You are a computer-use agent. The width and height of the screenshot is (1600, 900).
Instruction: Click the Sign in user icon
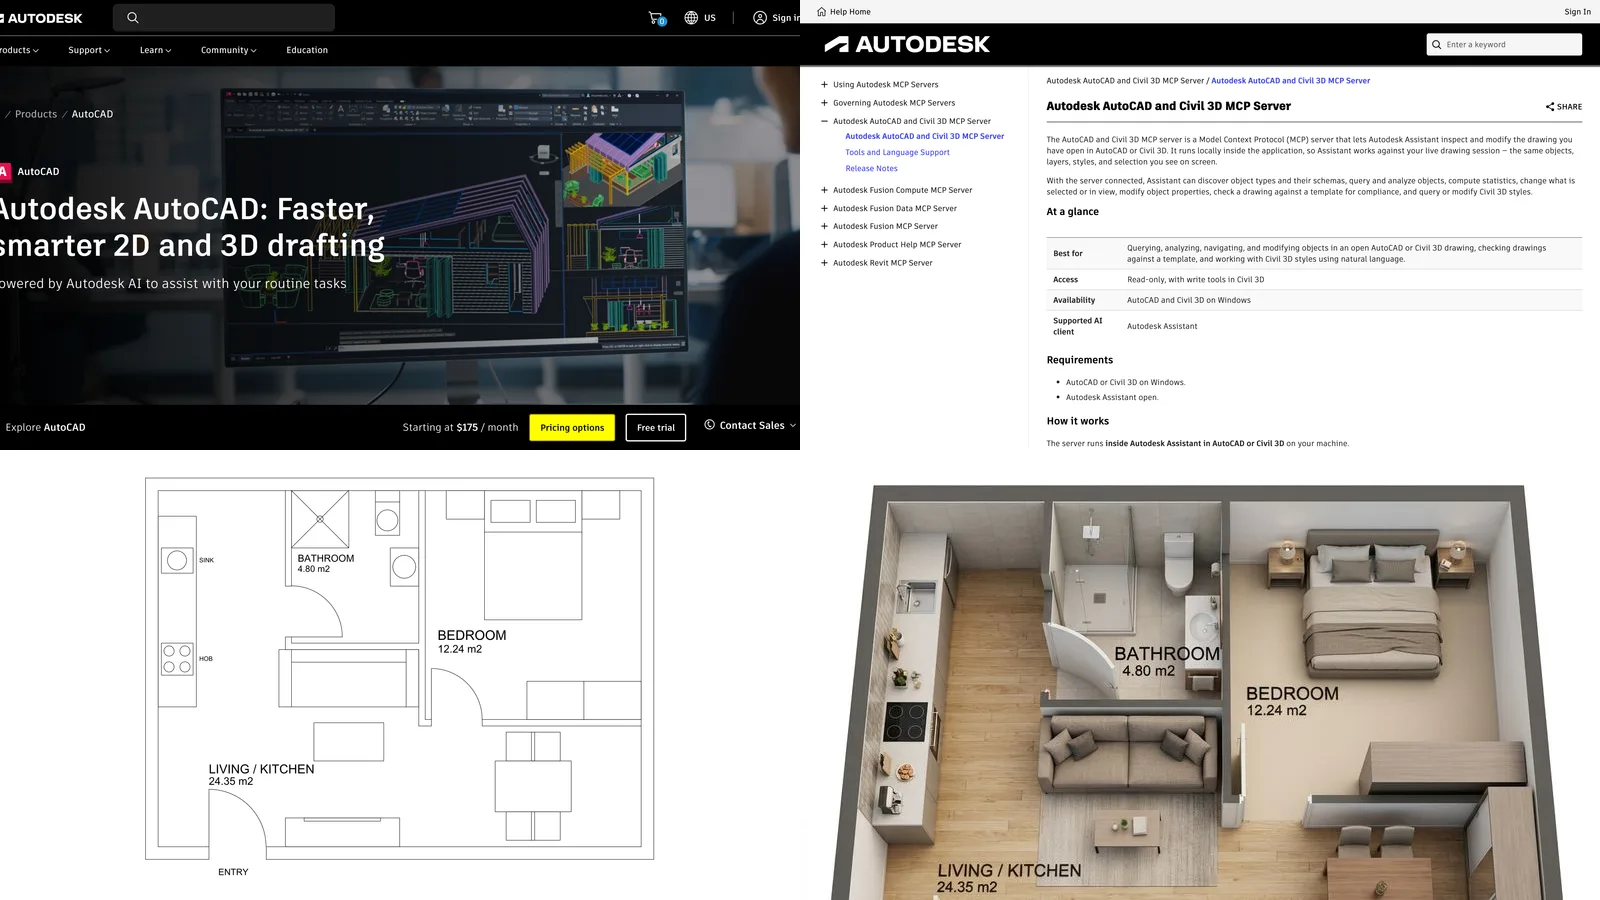click(760, 18)
